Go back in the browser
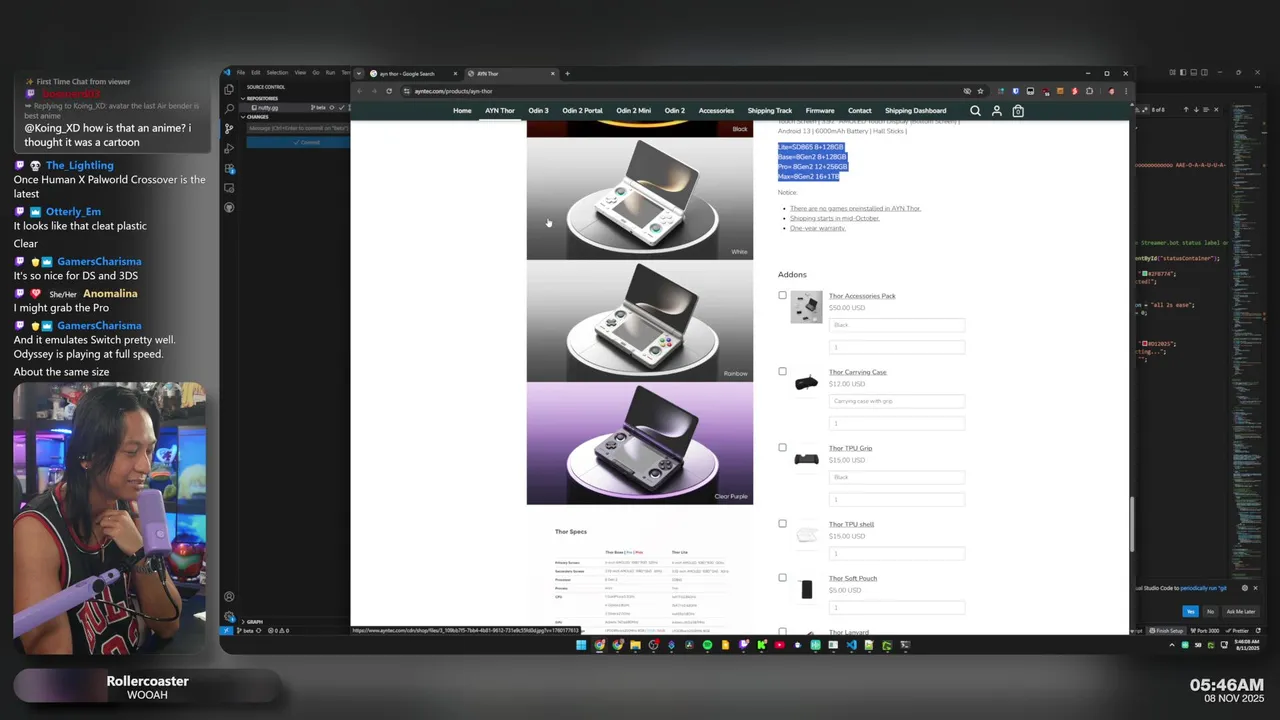The height and width of the screenshot is (720, 1280). tap(360, 91)
